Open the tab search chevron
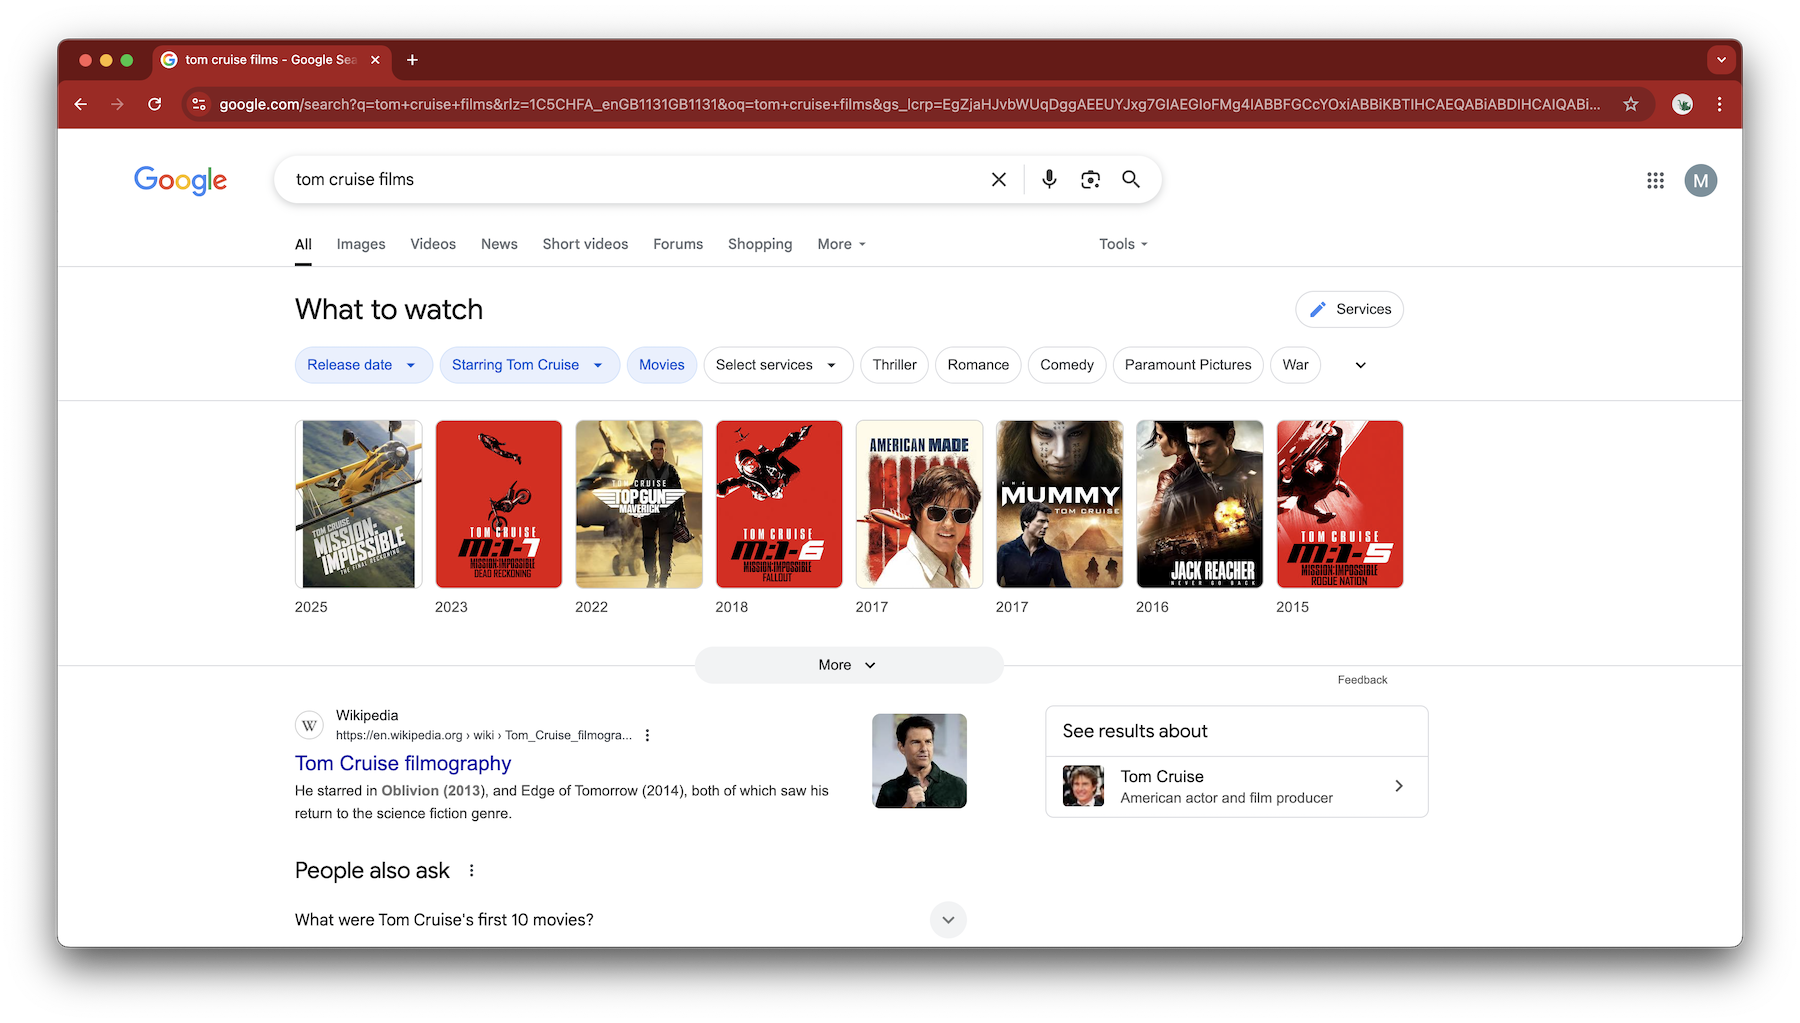 1721,60
